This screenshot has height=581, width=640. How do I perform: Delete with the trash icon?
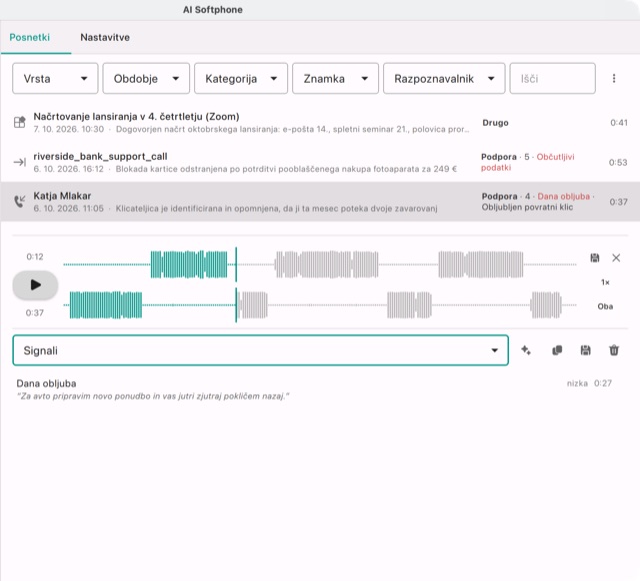614,350
